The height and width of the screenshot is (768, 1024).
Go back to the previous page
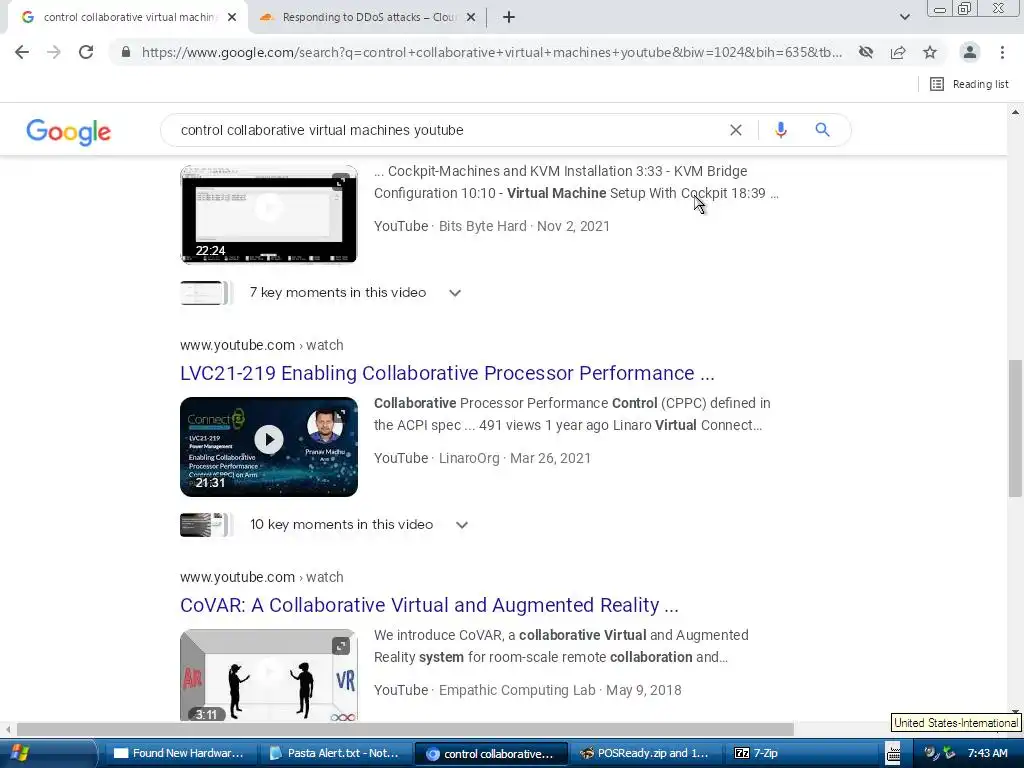[22, 52]
